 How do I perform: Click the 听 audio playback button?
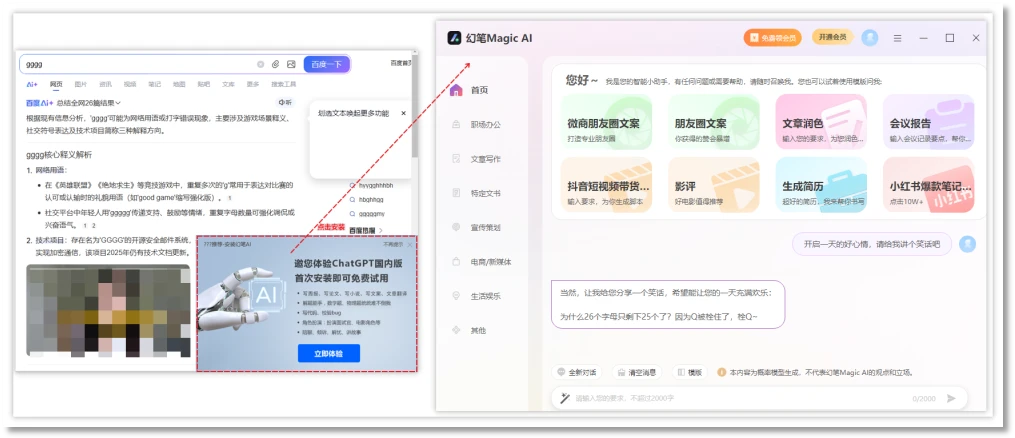(285, 102)
